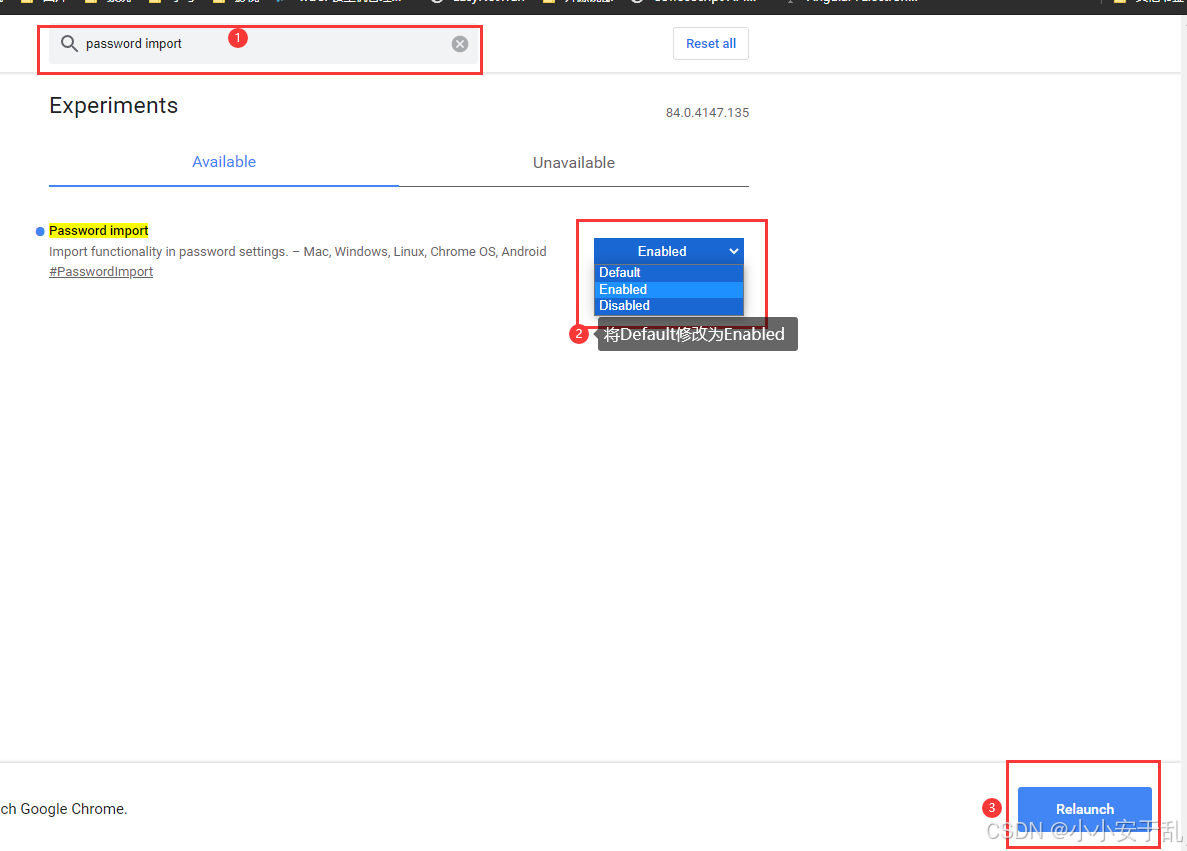The image size is (1187, 851).
Task: Focus the 'password import' search box
Action: [263, 44]
